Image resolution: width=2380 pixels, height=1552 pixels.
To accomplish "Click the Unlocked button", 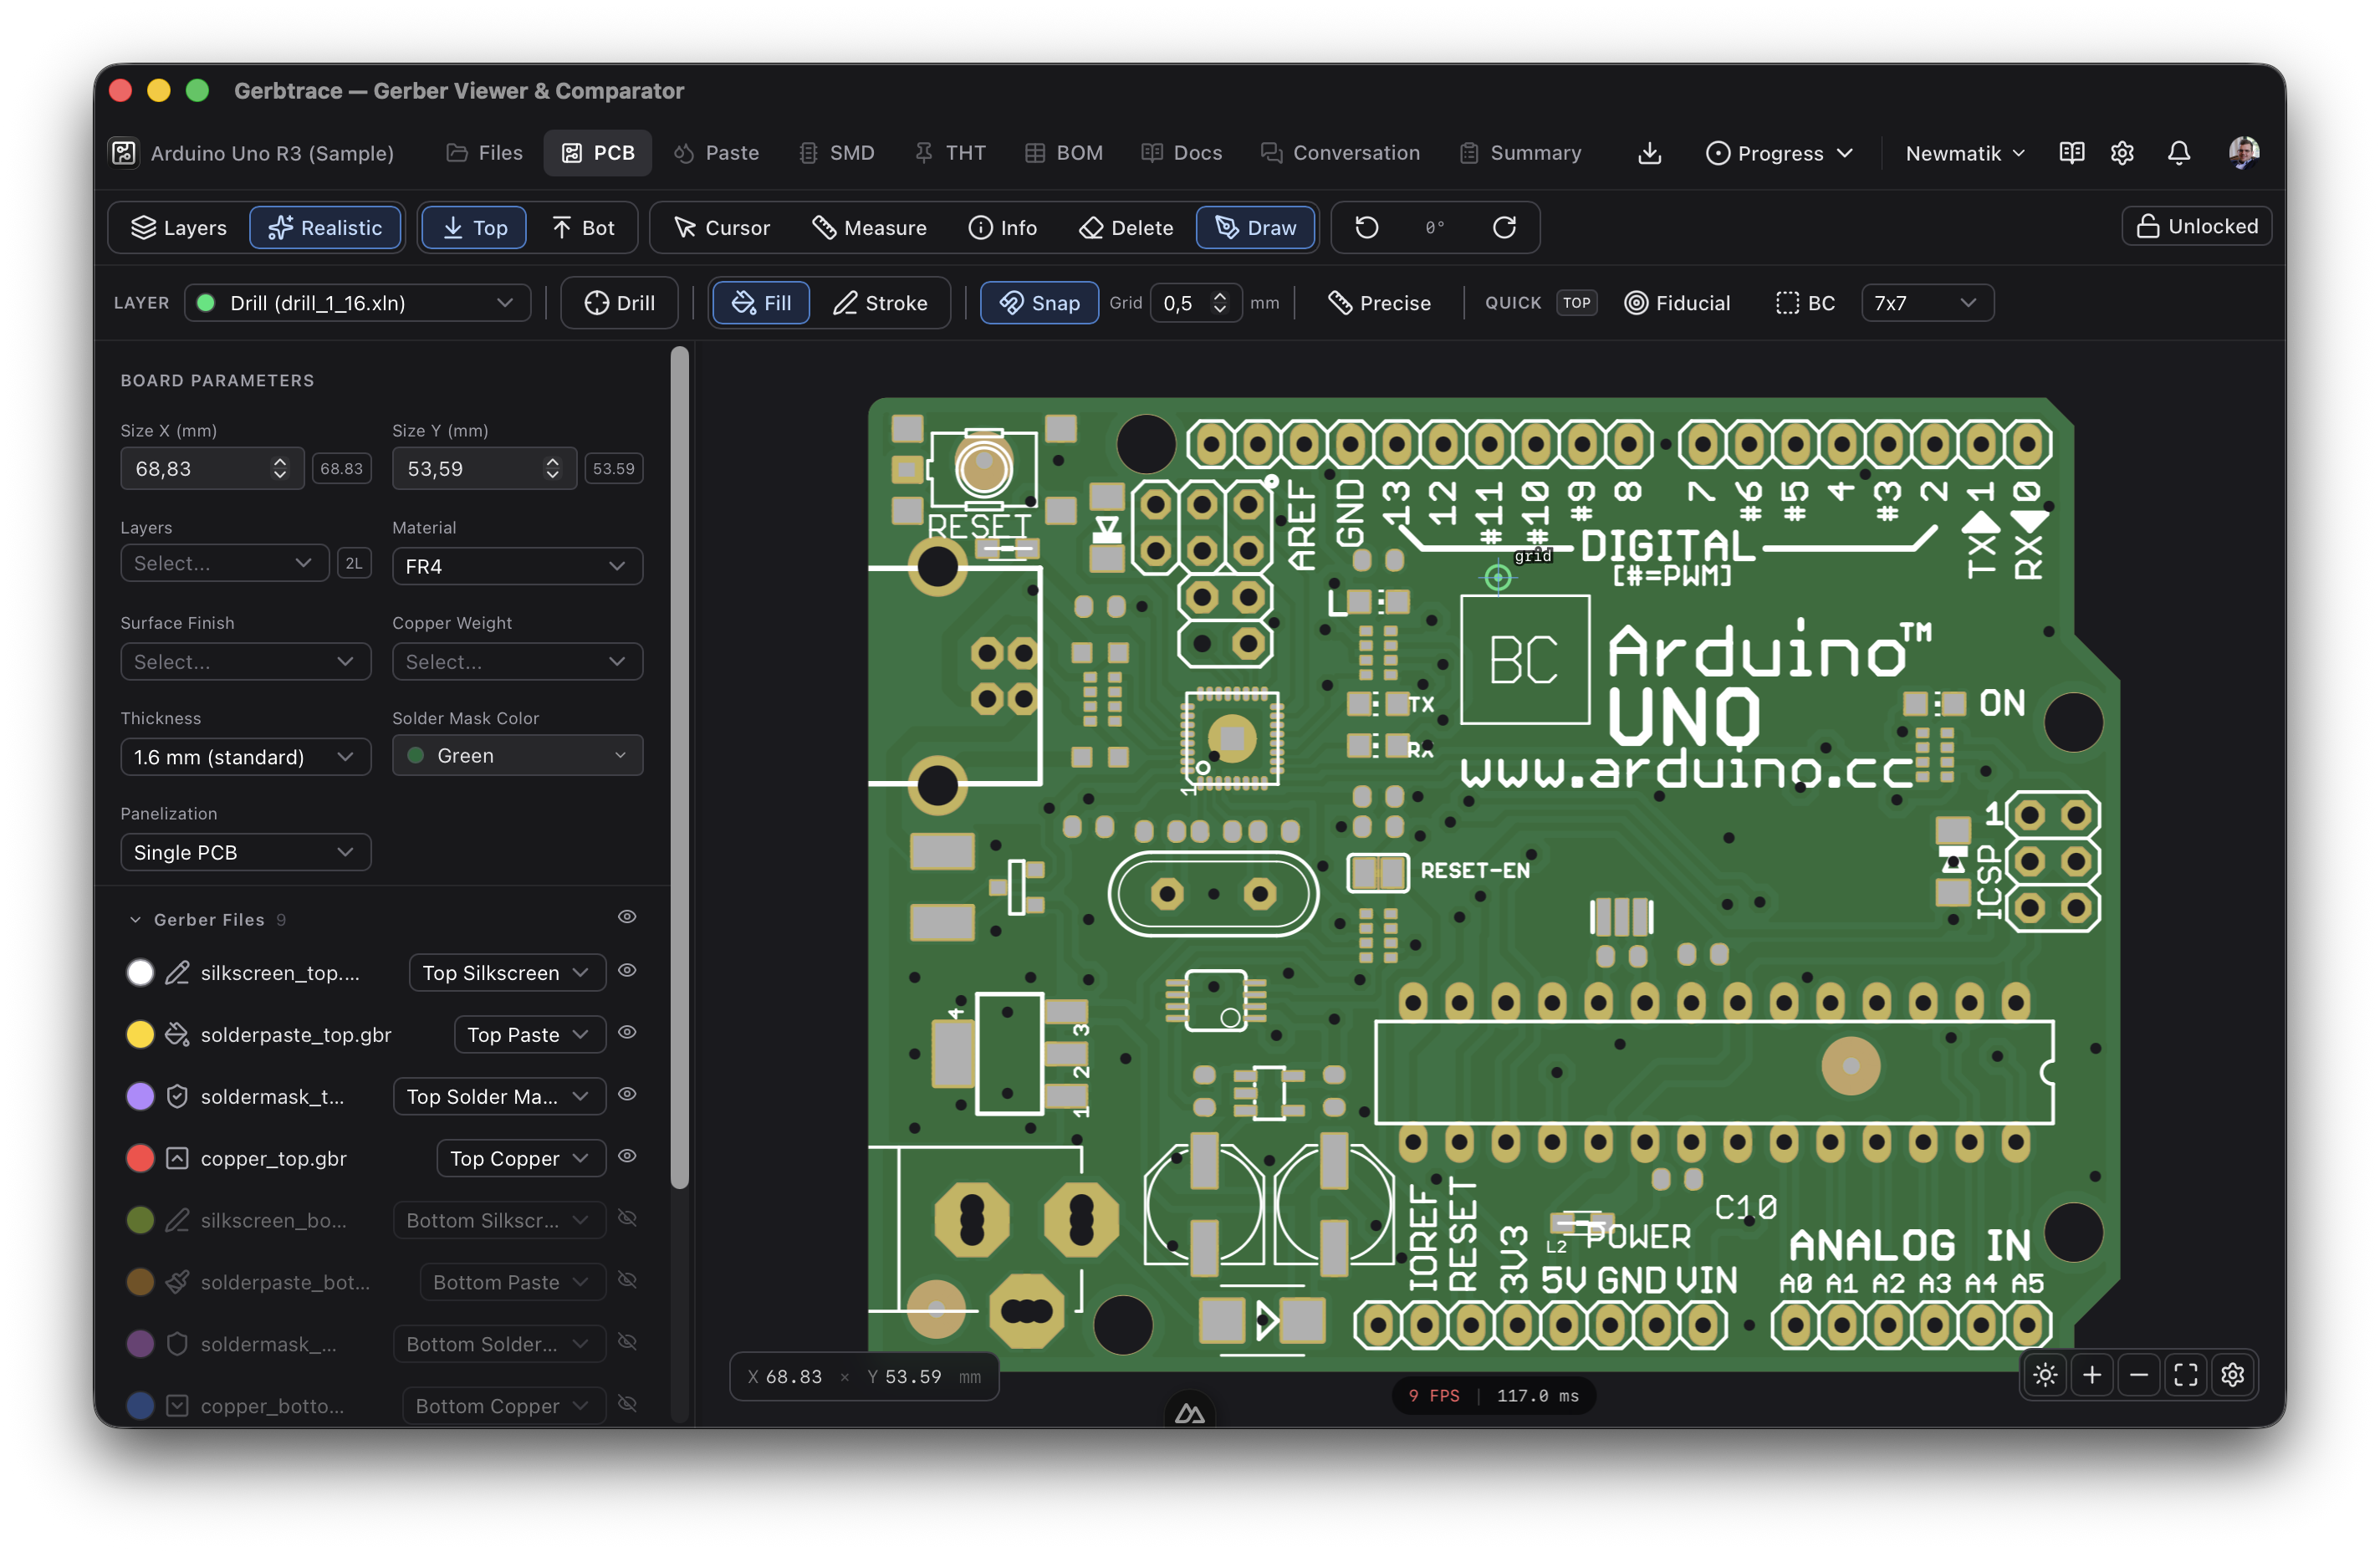I will point(2196,227).
